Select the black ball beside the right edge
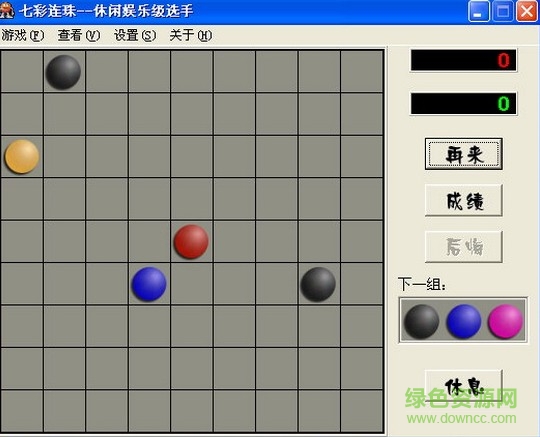540x437 pixels. (318, 284)
